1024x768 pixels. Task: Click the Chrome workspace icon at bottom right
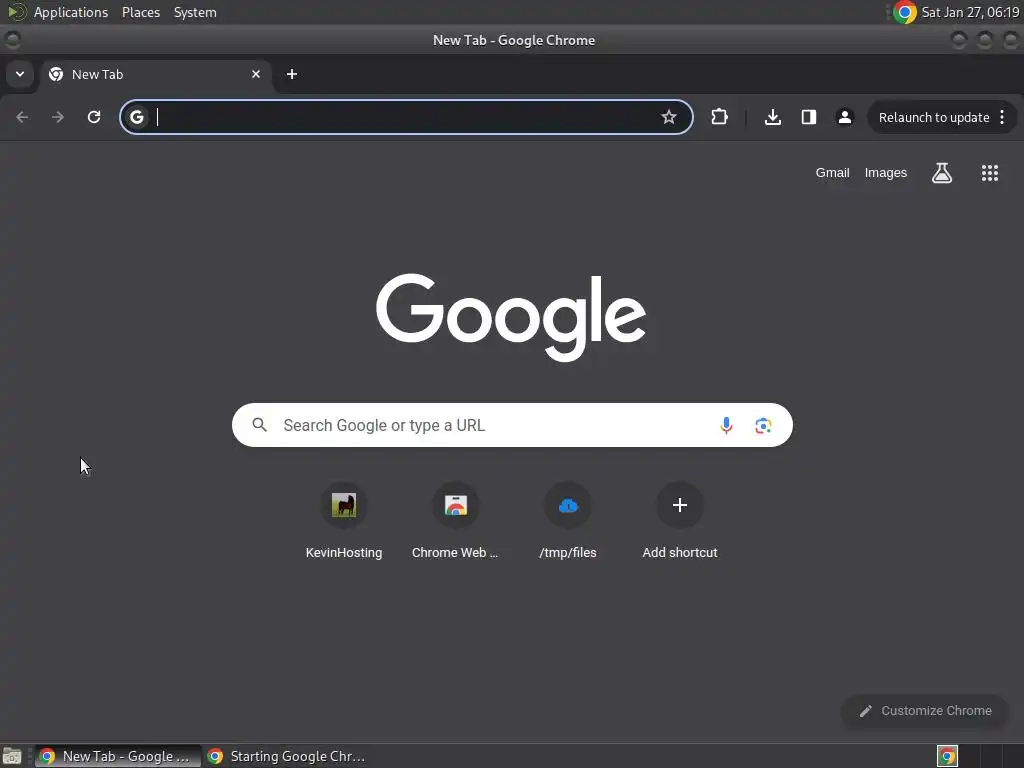[947, 756]
